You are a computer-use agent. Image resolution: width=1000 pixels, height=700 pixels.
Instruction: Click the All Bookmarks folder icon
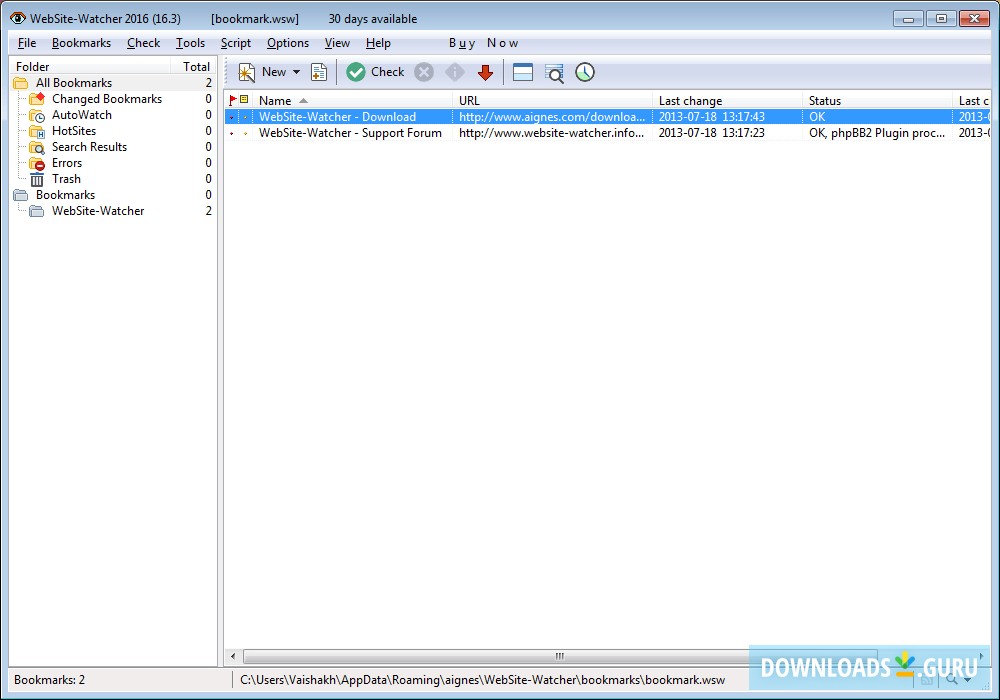click(x=21, y=83)
